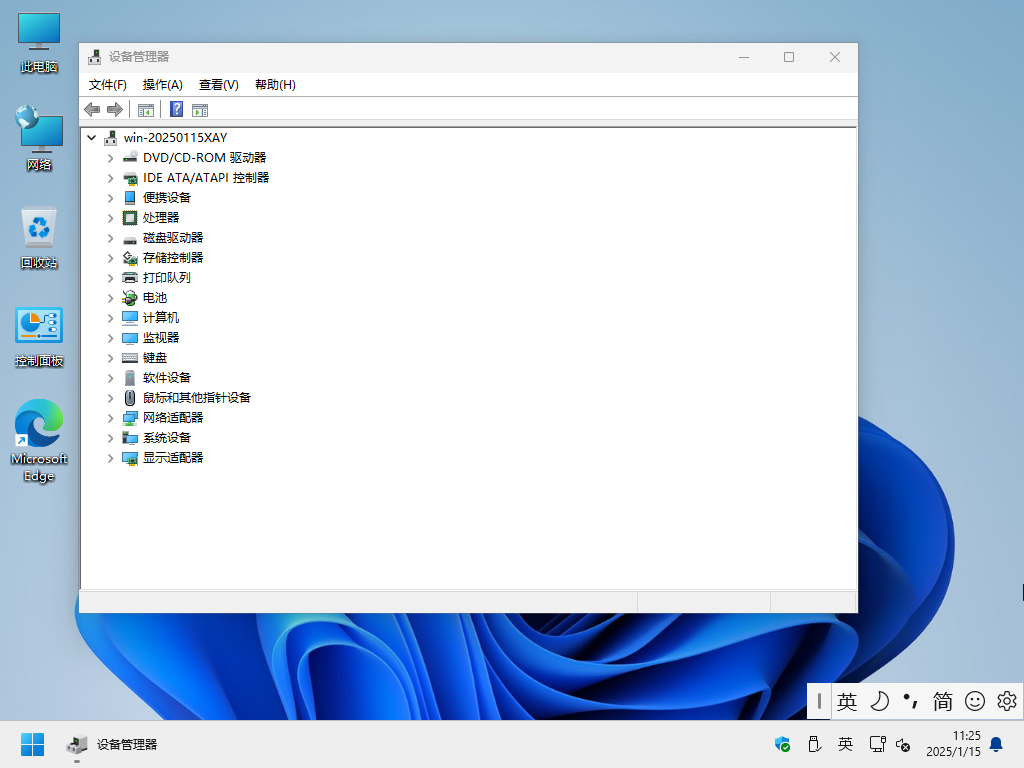The image size is (1024, 768).
Task: Expand the 显示适配器 node
Action: click(110, 458)
